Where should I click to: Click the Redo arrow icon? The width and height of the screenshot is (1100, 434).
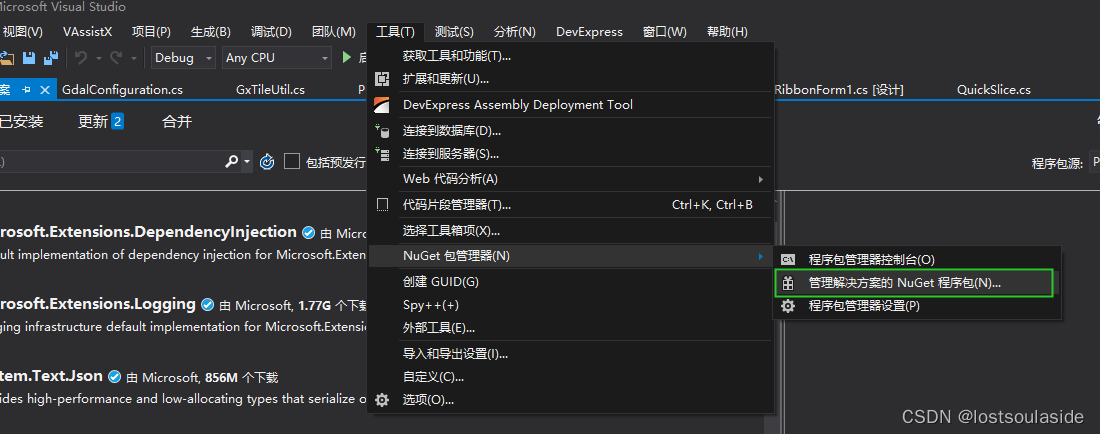point(116,57)
